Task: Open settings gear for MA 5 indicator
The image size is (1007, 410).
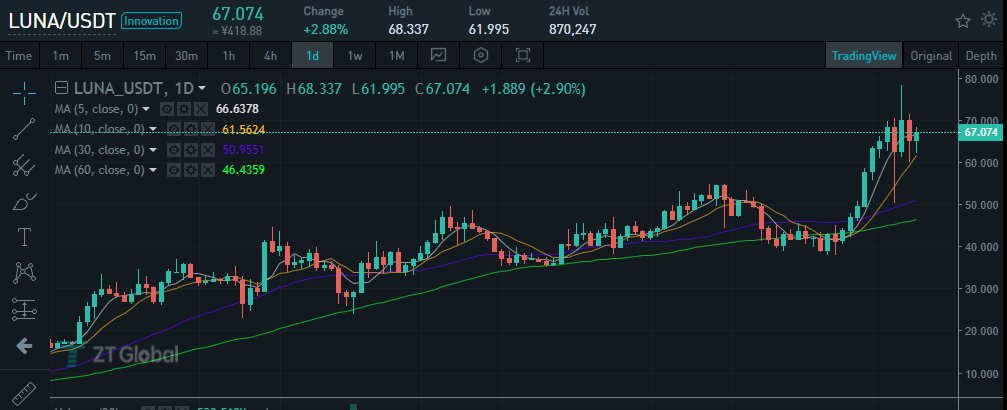Action: tap(183, 109)
